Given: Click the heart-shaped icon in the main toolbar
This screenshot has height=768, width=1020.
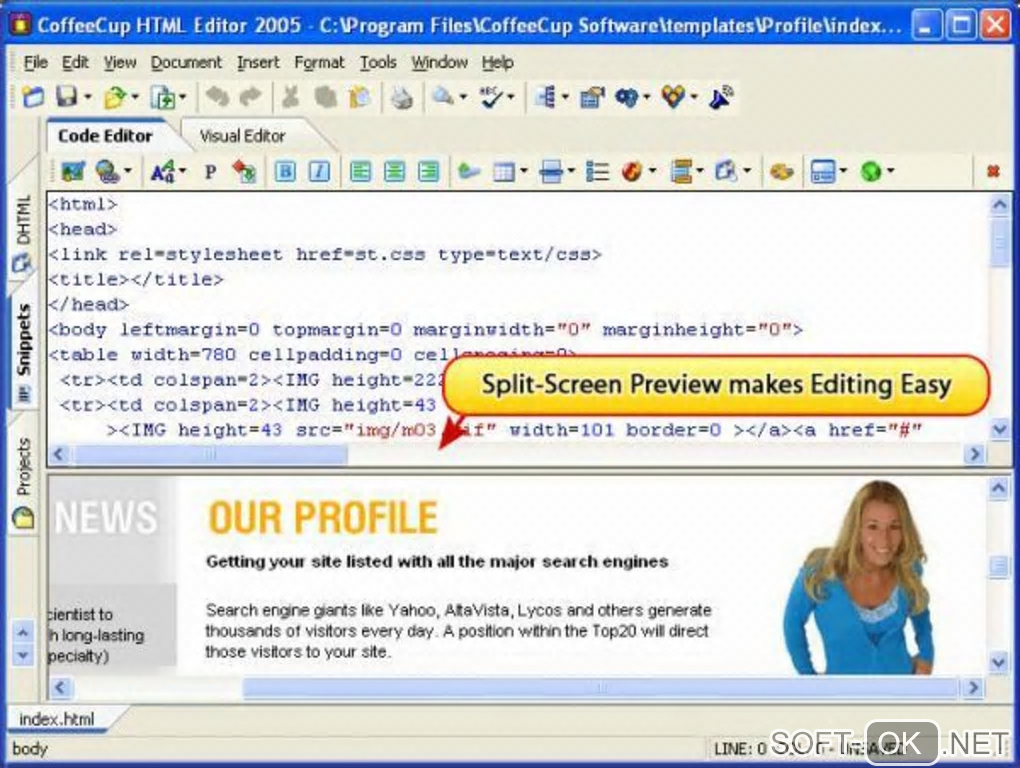Looking at the screenshot, I should [x=673, y=98].
